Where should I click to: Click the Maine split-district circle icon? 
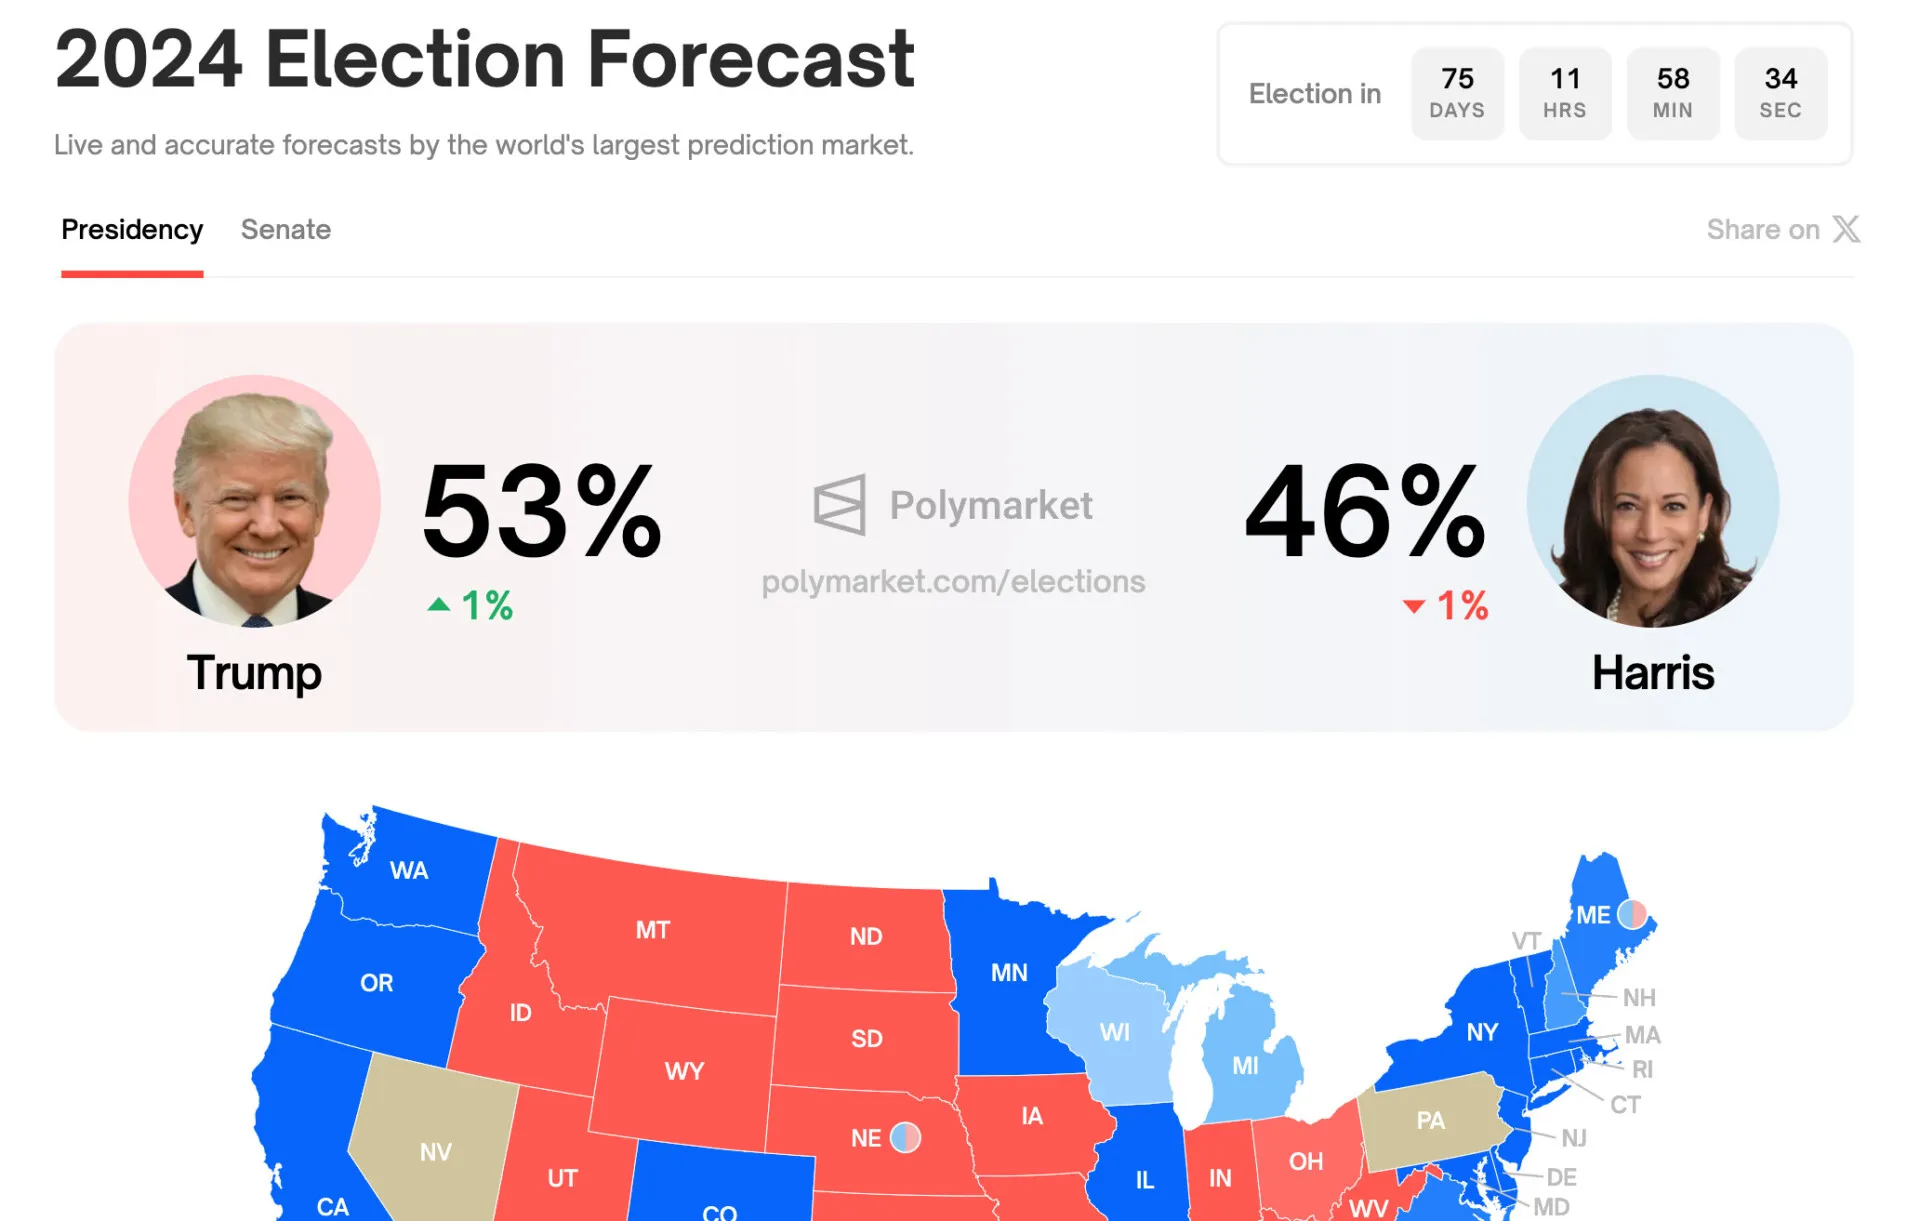(1632, 914)
